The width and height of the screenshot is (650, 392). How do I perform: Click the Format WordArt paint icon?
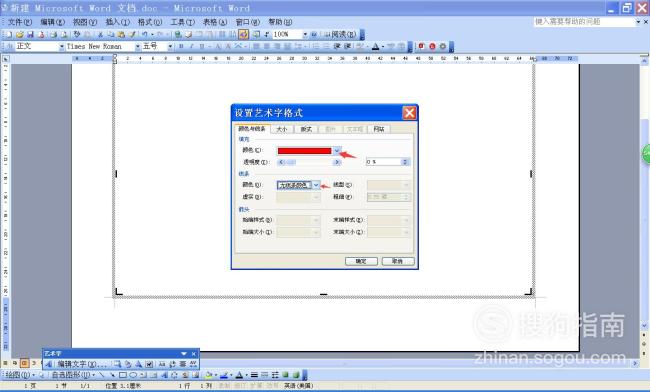tap(128, 364)
